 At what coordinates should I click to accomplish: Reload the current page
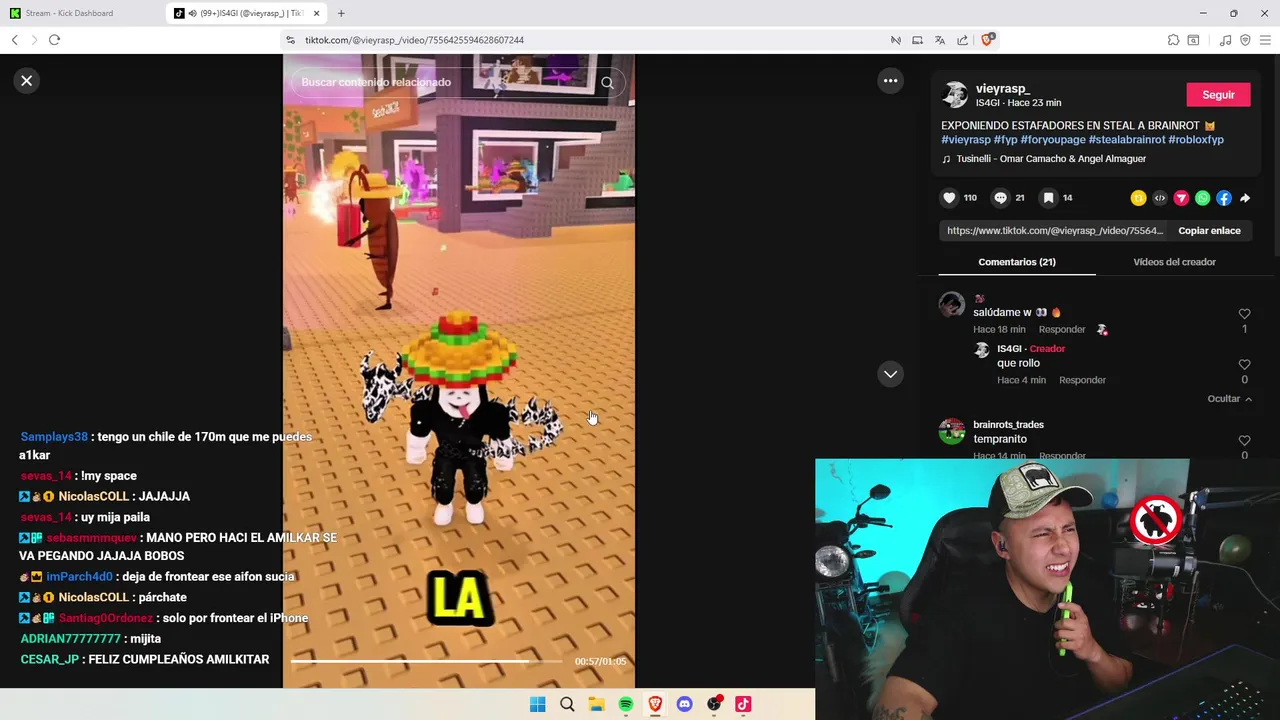(x=54, y=40)
